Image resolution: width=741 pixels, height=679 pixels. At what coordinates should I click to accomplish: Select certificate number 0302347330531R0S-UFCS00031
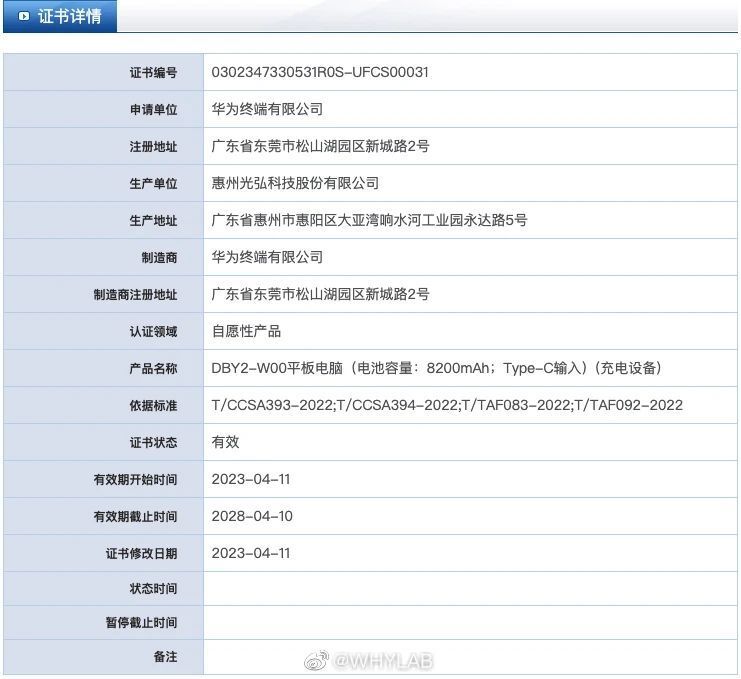click(320, 72)
